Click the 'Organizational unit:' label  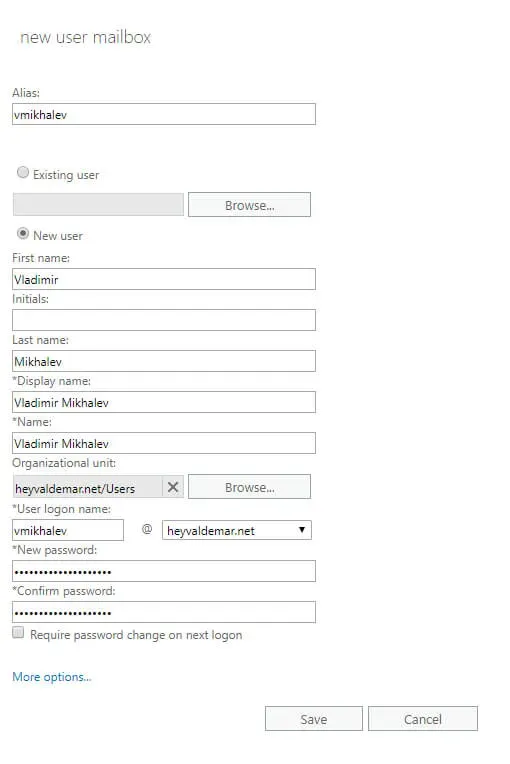tap(64, 463)
